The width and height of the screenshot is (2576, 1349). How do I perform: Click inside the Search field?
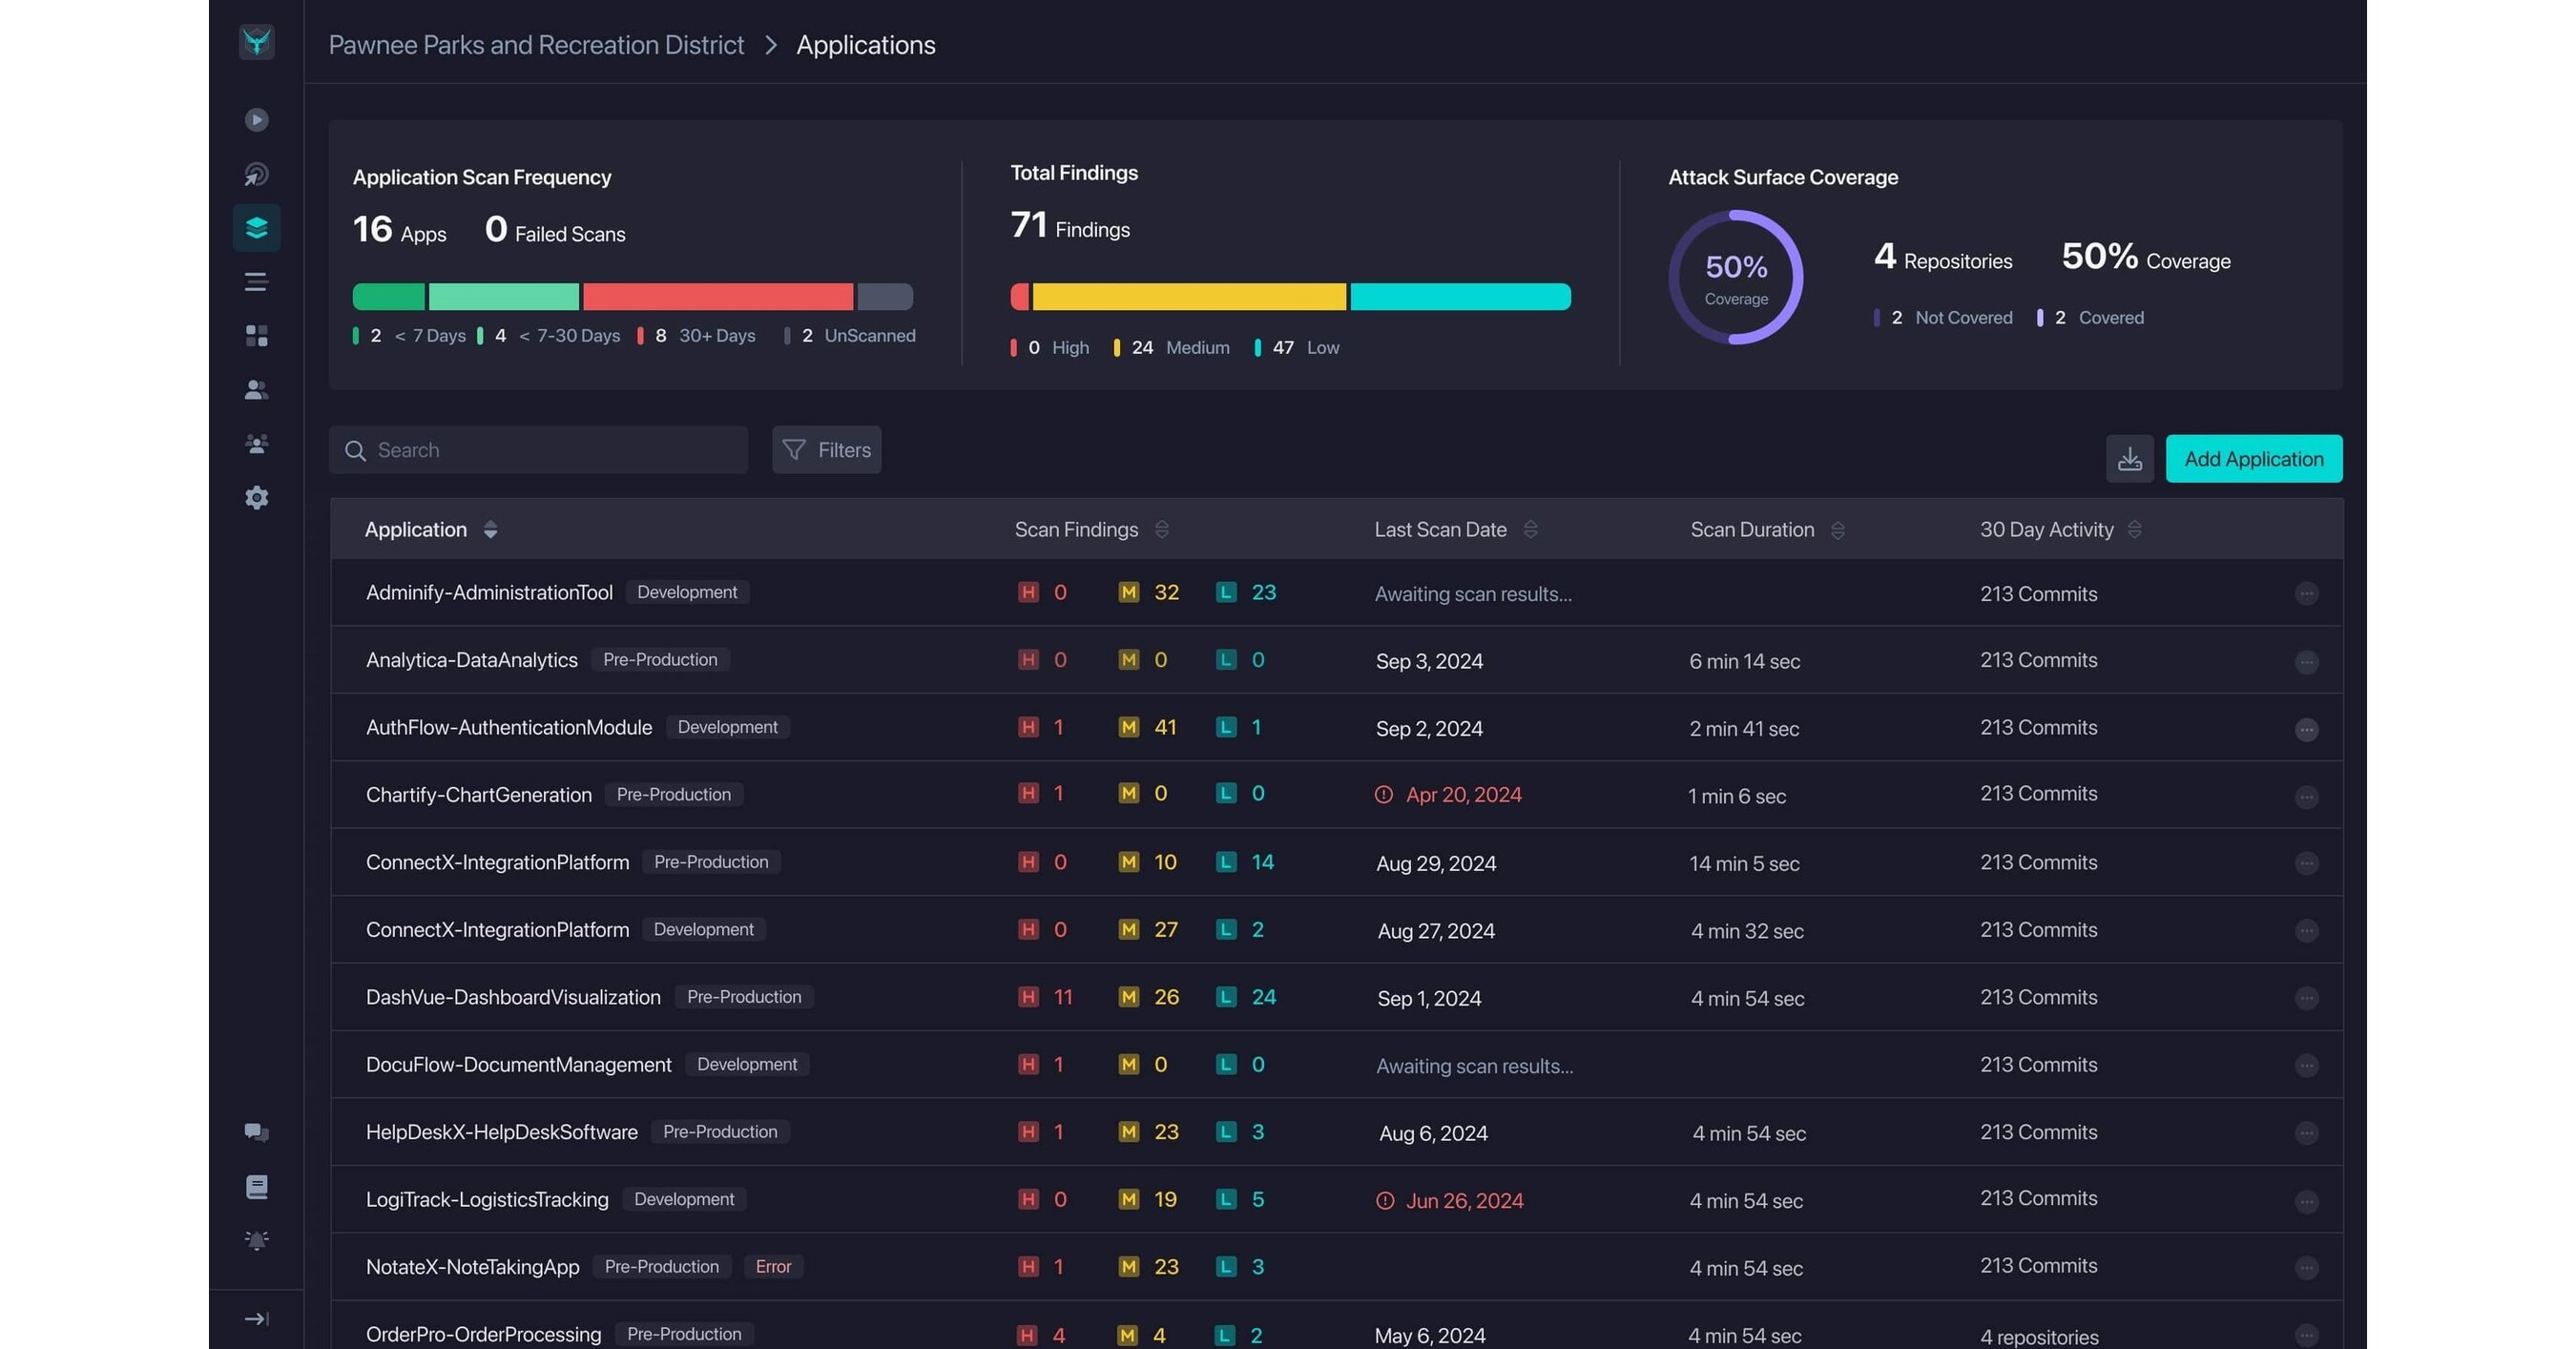[x=538, y=450]
